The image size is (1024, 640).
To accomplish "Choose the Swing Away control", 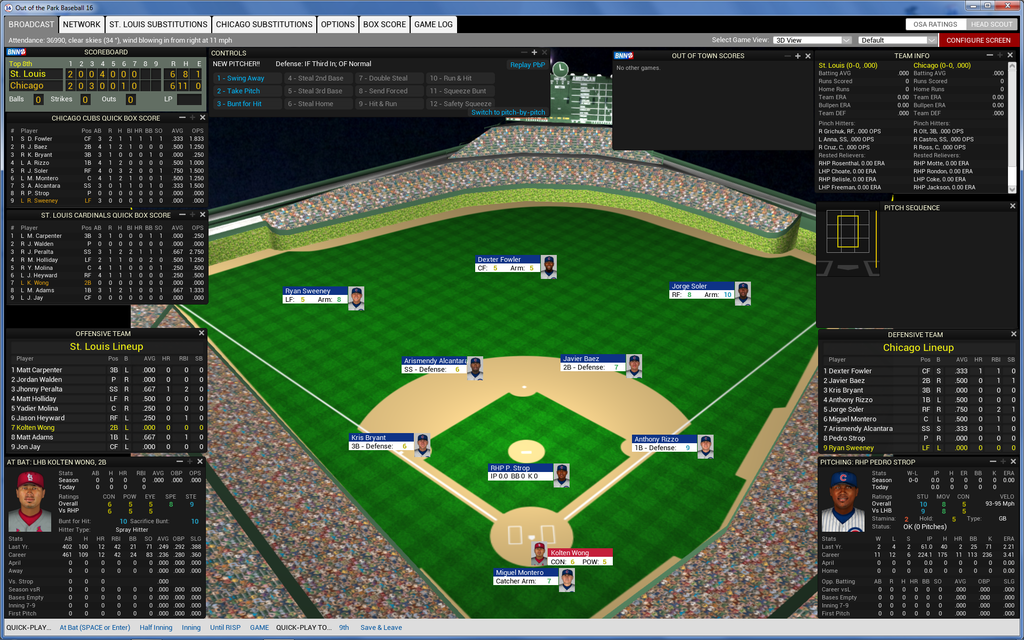I will (242, 78).
